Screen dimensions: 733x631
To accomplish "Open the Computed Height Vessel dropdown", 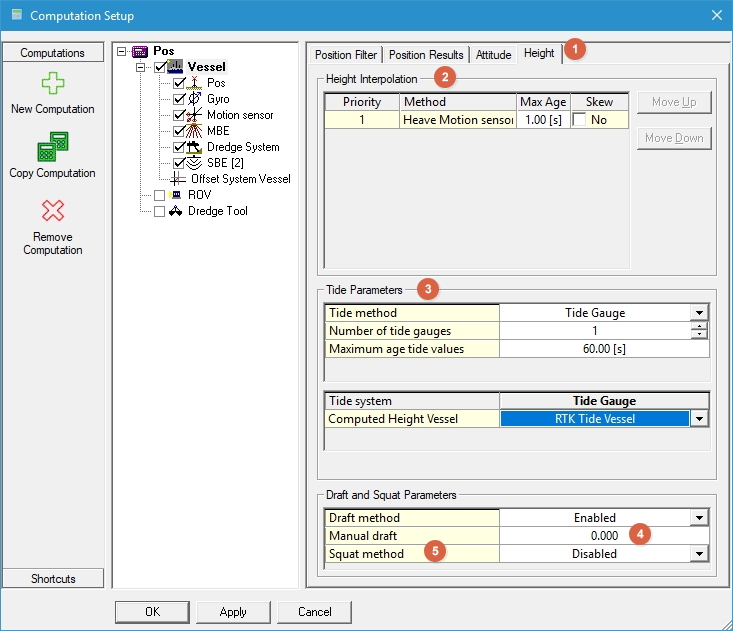I will [700, 419].
